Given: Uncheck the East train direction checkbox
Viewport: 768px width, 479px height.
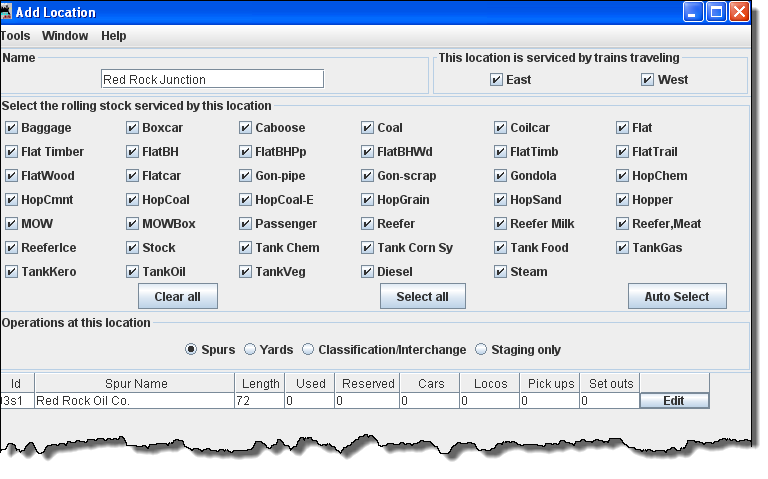Looking at the screenshot, I should point(496,80).
